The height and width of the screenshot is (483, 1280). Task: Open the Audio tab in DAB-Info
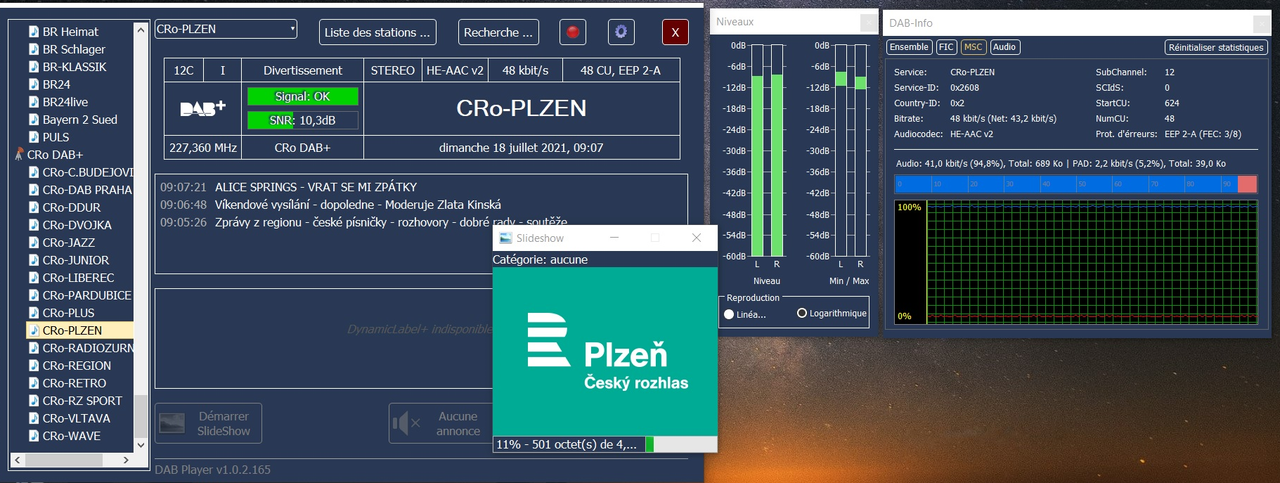tap(1005, 47)
